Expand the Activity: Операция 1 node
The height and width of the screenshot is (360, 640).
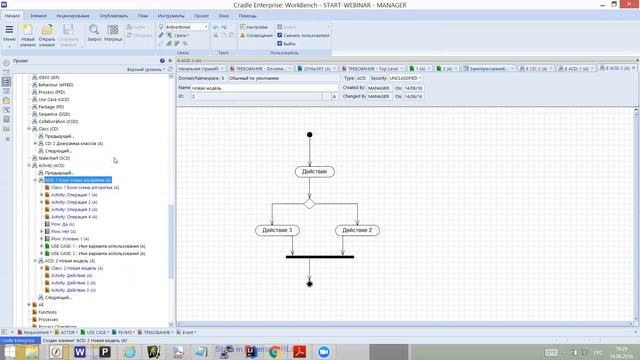(x=42, y=195)
